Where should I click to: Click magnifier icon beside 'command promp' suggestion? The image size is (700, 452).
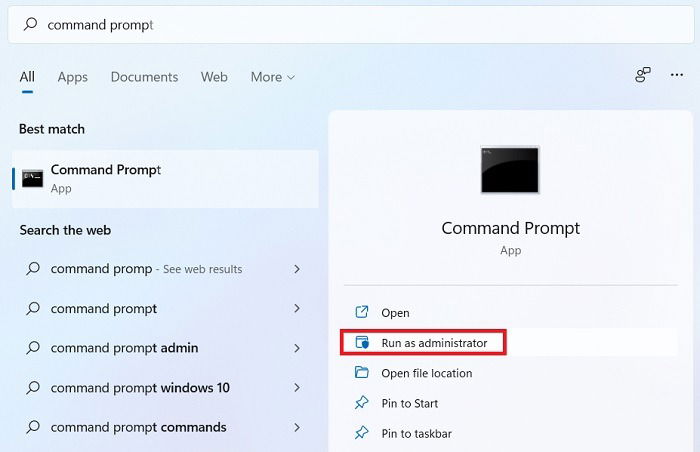[x=33, y=268]
